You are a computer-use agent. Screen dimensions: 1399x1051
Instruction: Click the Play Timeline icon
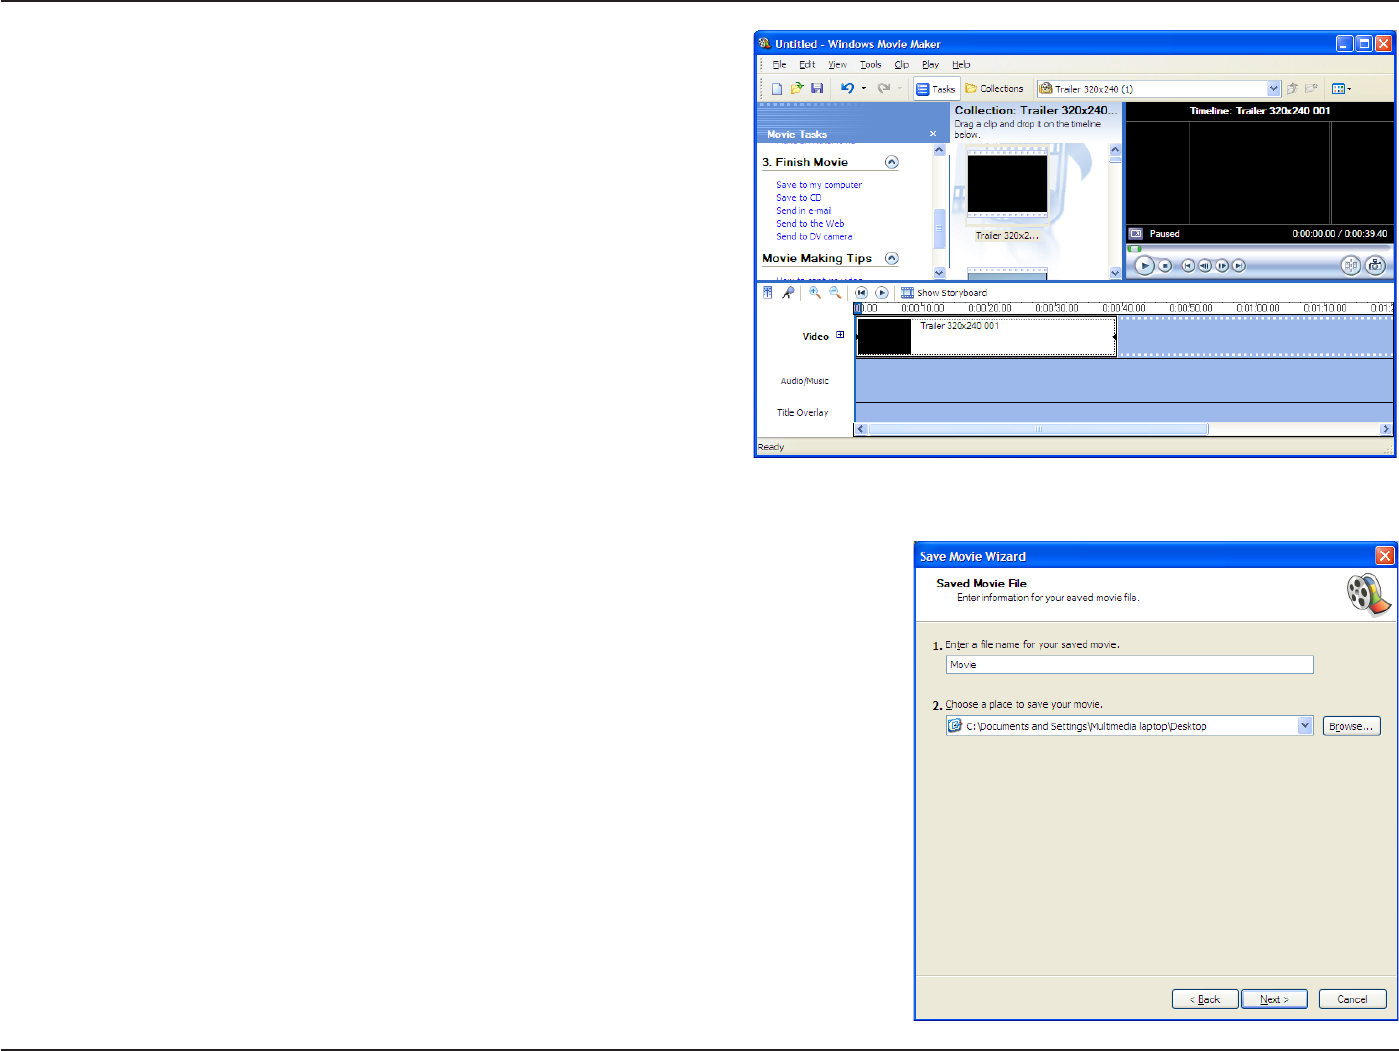(x=882, y=293)
